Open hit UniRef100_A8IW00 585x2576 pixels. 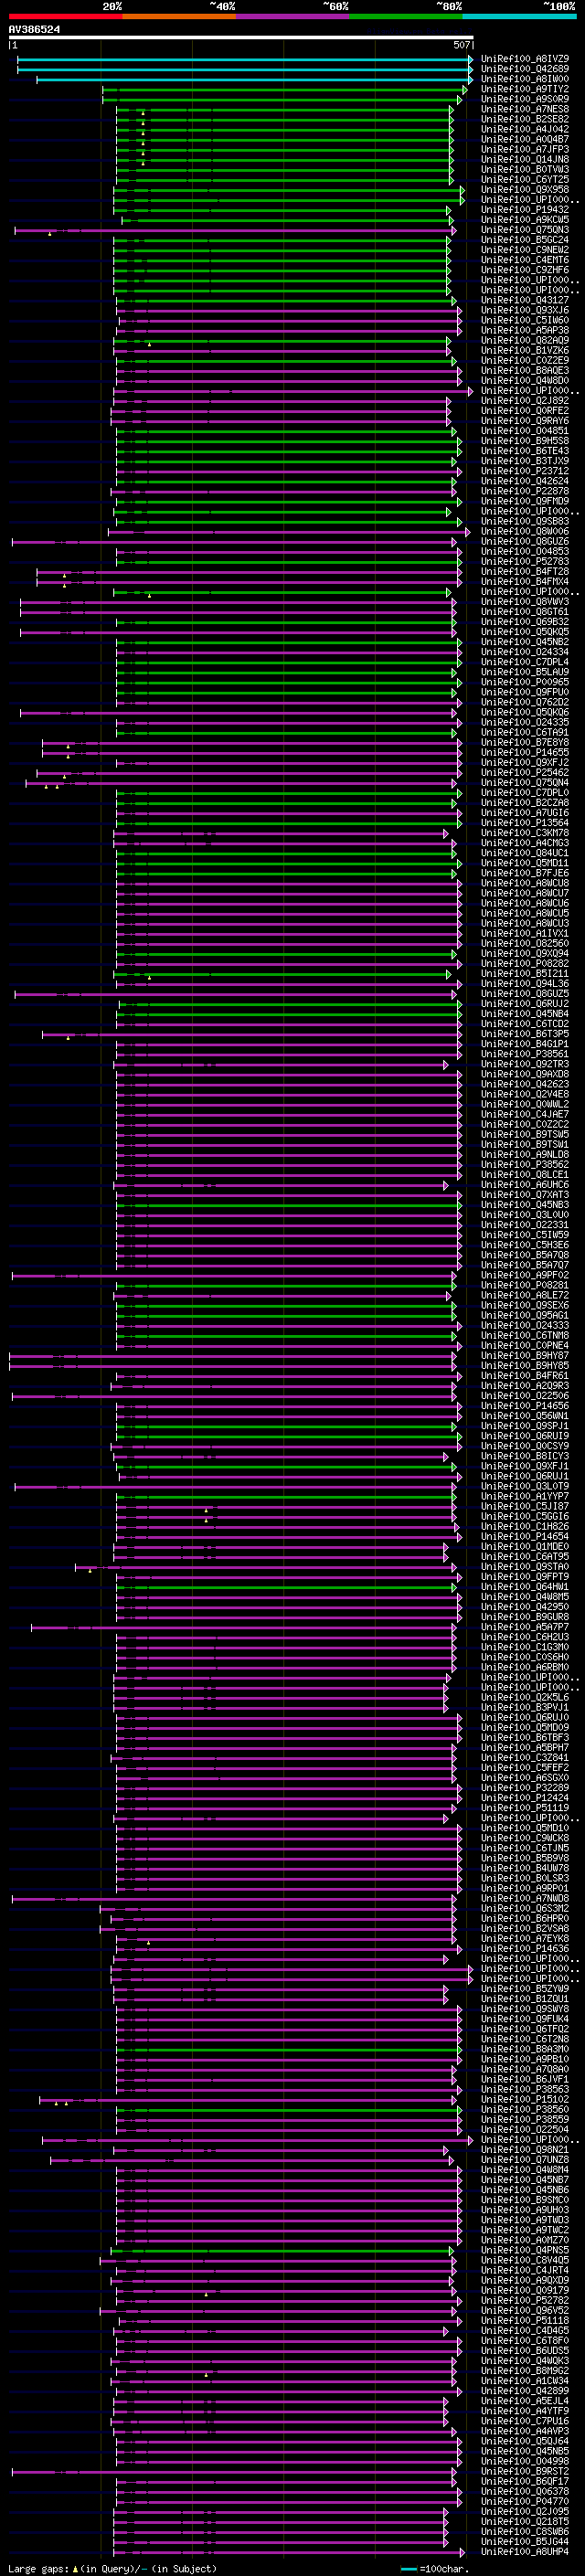point(525,79)
